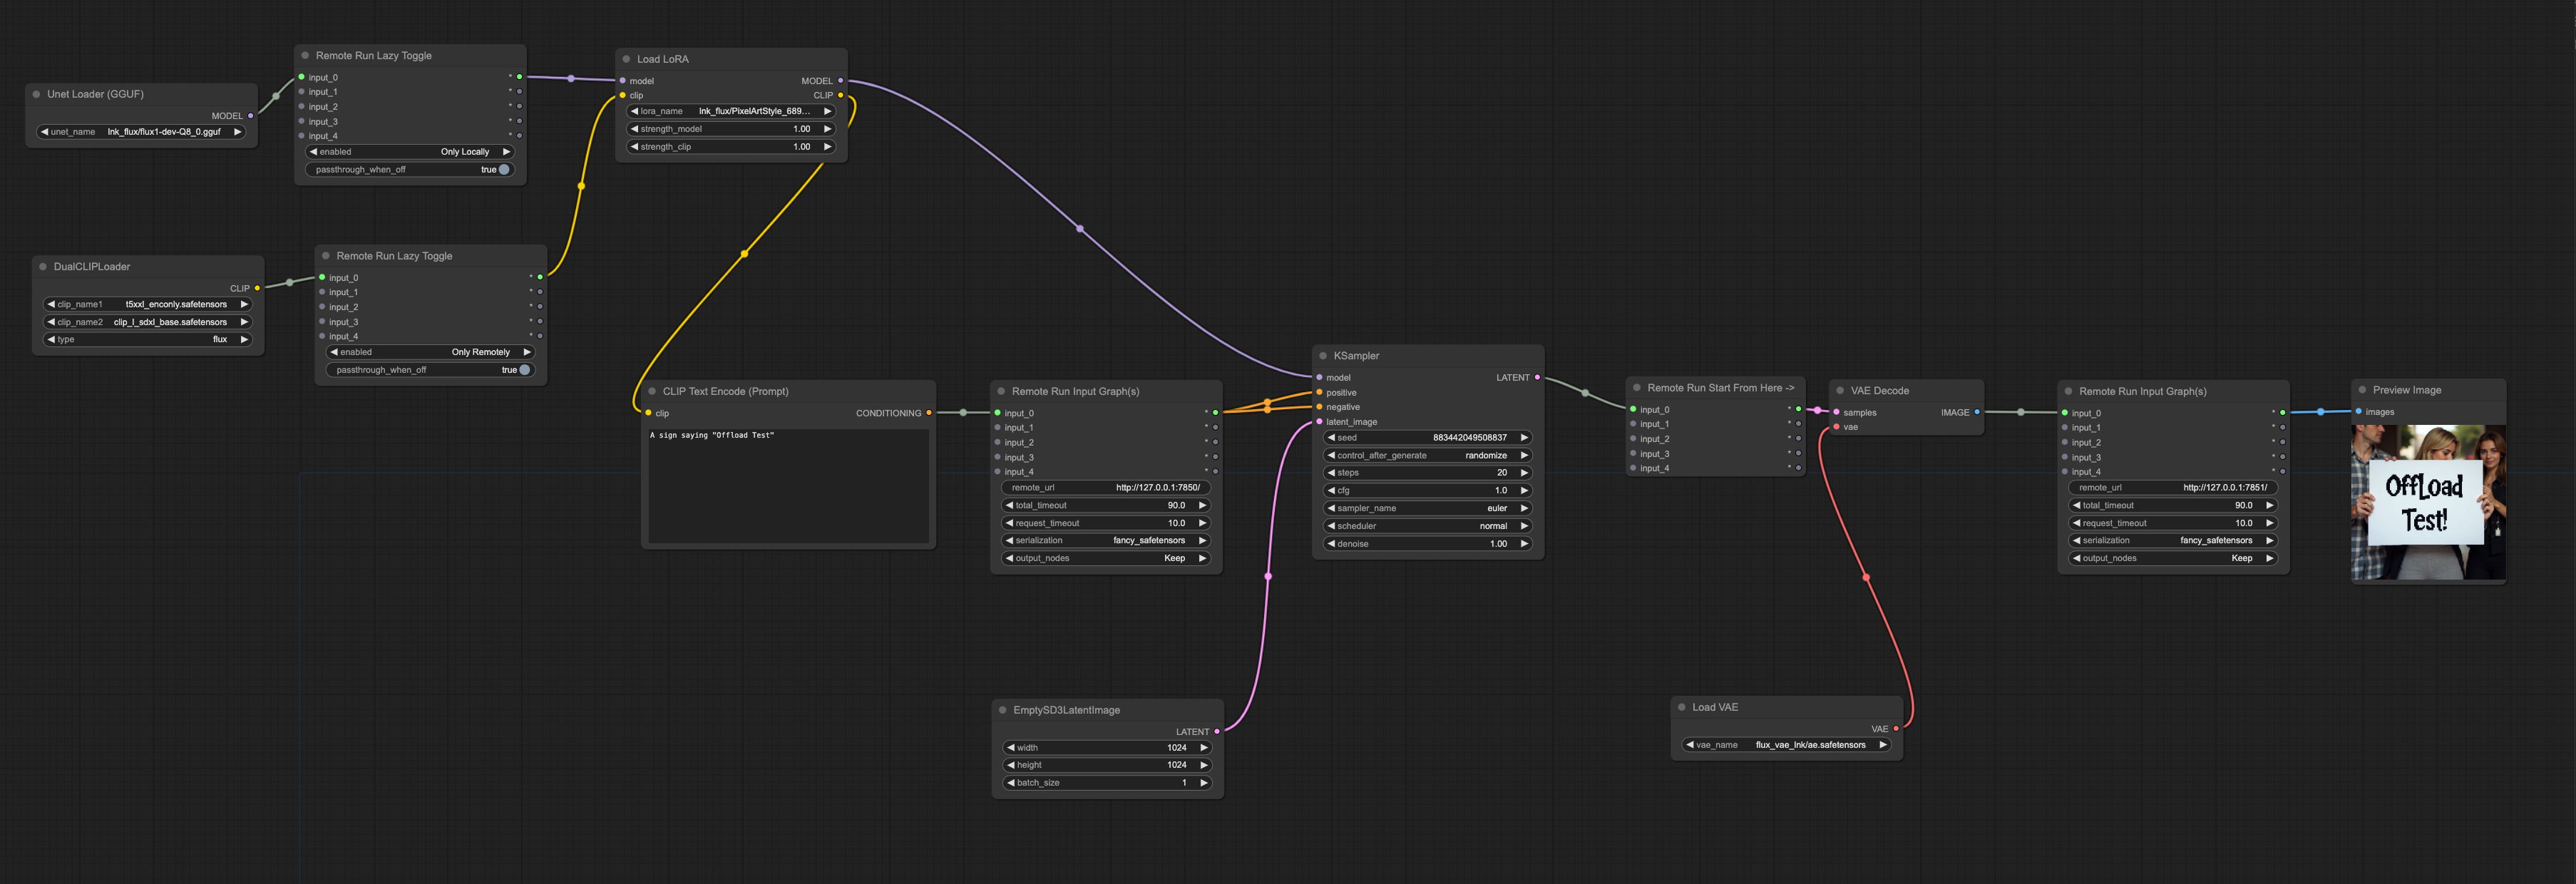This screenshot has height=884, width=2576.
Task: Click the Offload Test preview image thumbnail
Action: pos(2429,502)
